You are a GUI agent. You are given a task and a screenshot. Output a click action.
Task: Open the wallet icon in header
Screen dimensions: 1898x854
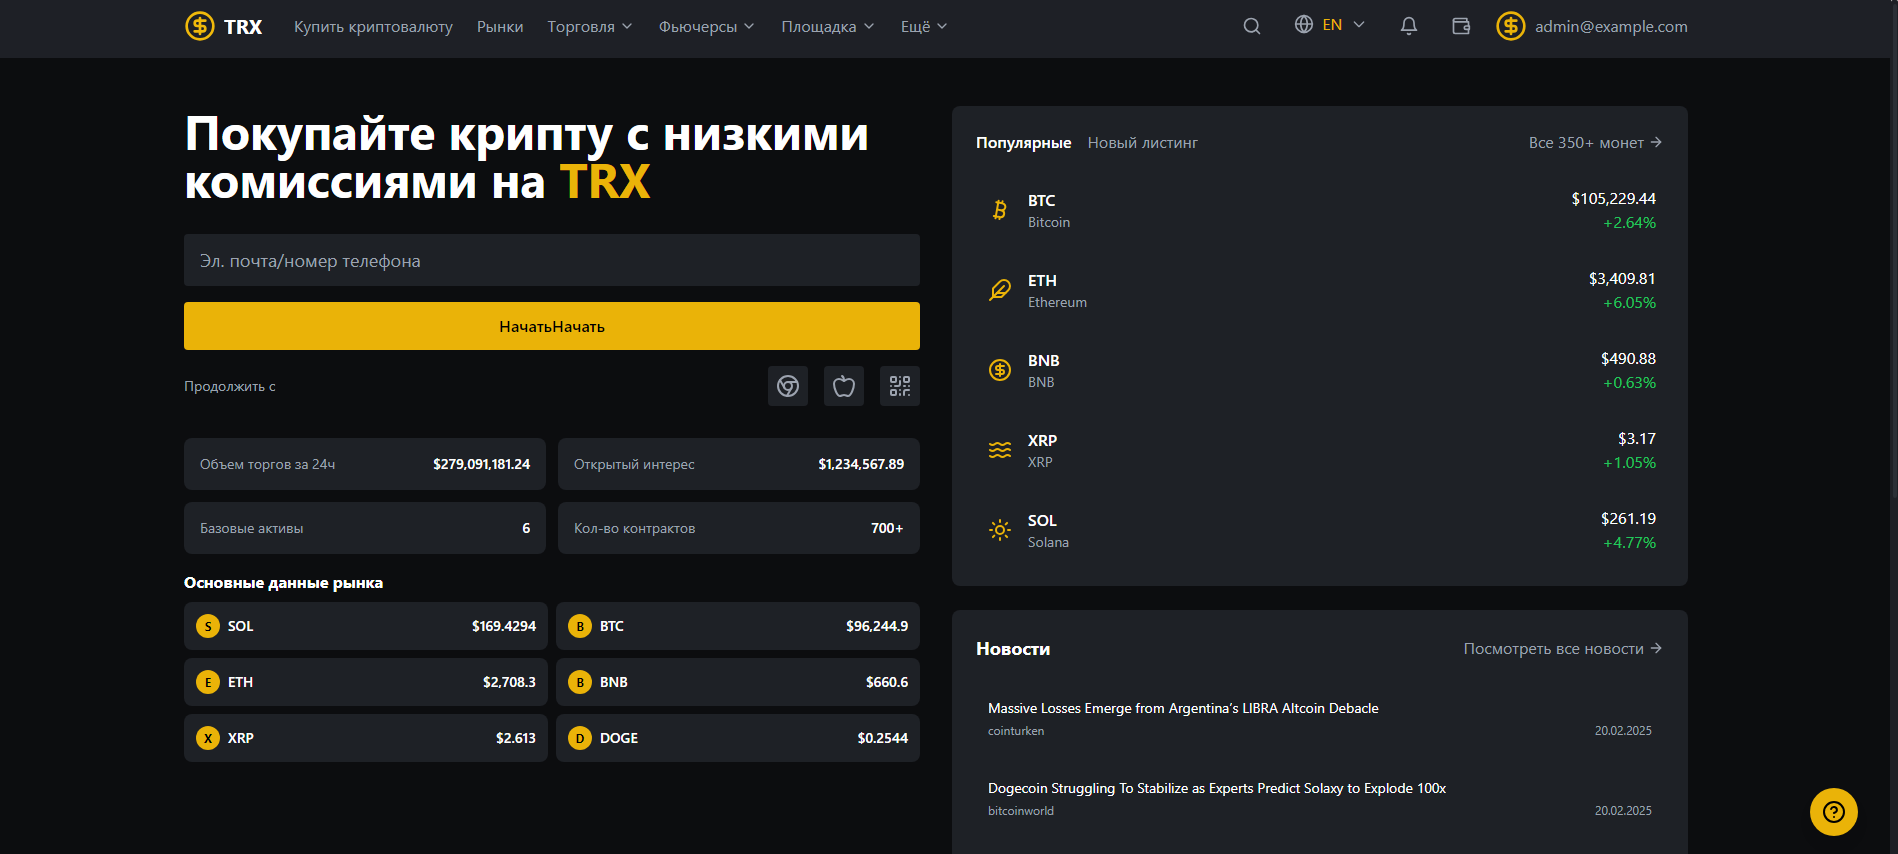coord(1461,26)
